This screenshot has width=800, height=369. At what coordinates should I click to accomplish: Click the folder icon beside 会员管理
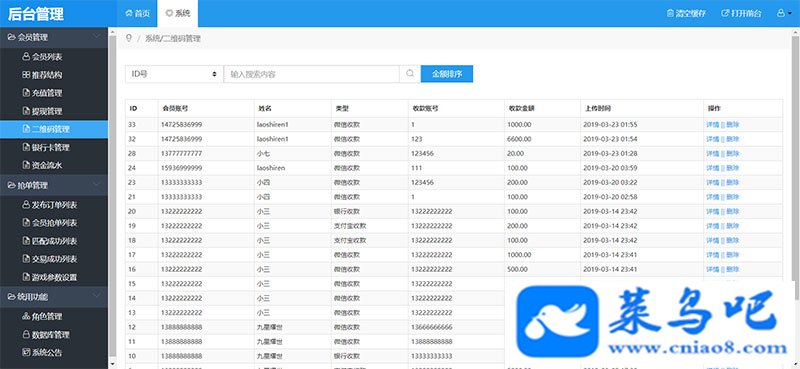tap(11, 37)
